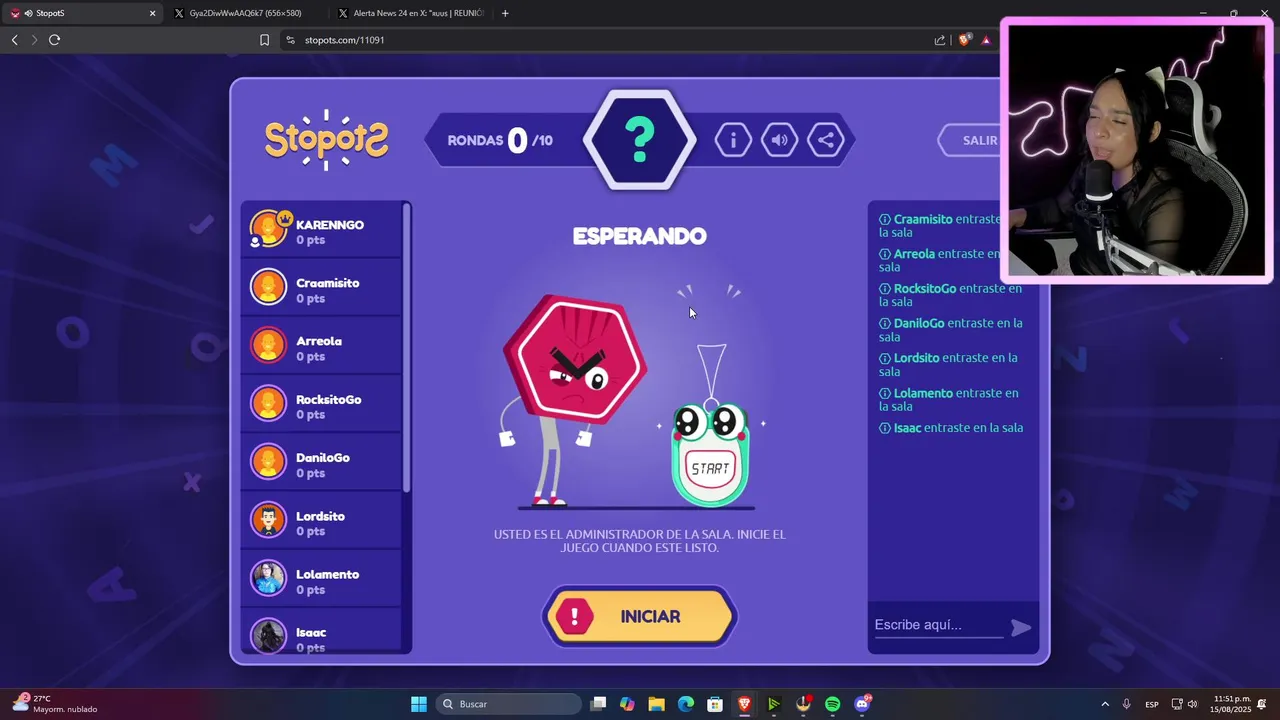This screenshot has height=720, width=1280.
Task: Go forward in browser history
Action: [34, 40]
